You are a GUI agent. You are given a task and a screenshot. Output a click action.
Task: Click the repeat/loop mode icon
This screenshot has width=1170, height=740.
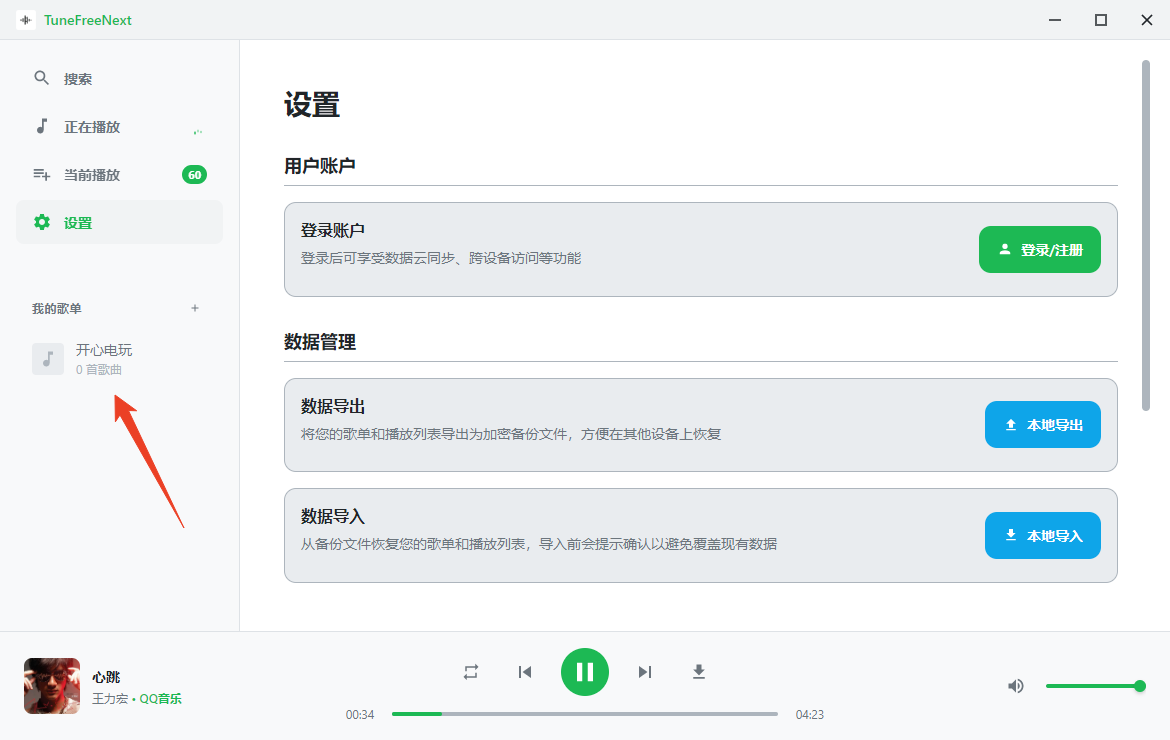(x=471, y=672)
